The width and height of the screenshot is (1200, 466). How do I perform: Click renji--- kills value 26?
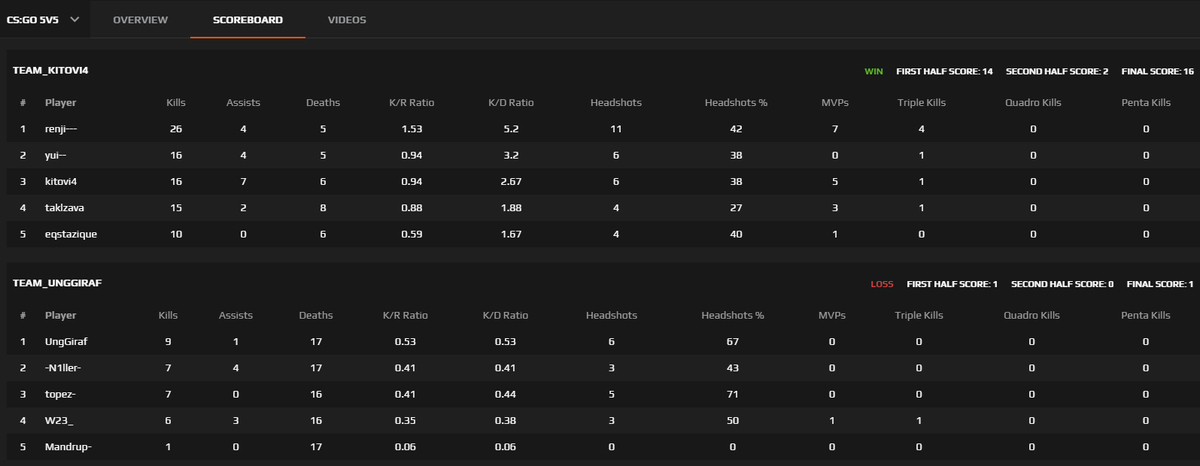click(x=176, y=129)
